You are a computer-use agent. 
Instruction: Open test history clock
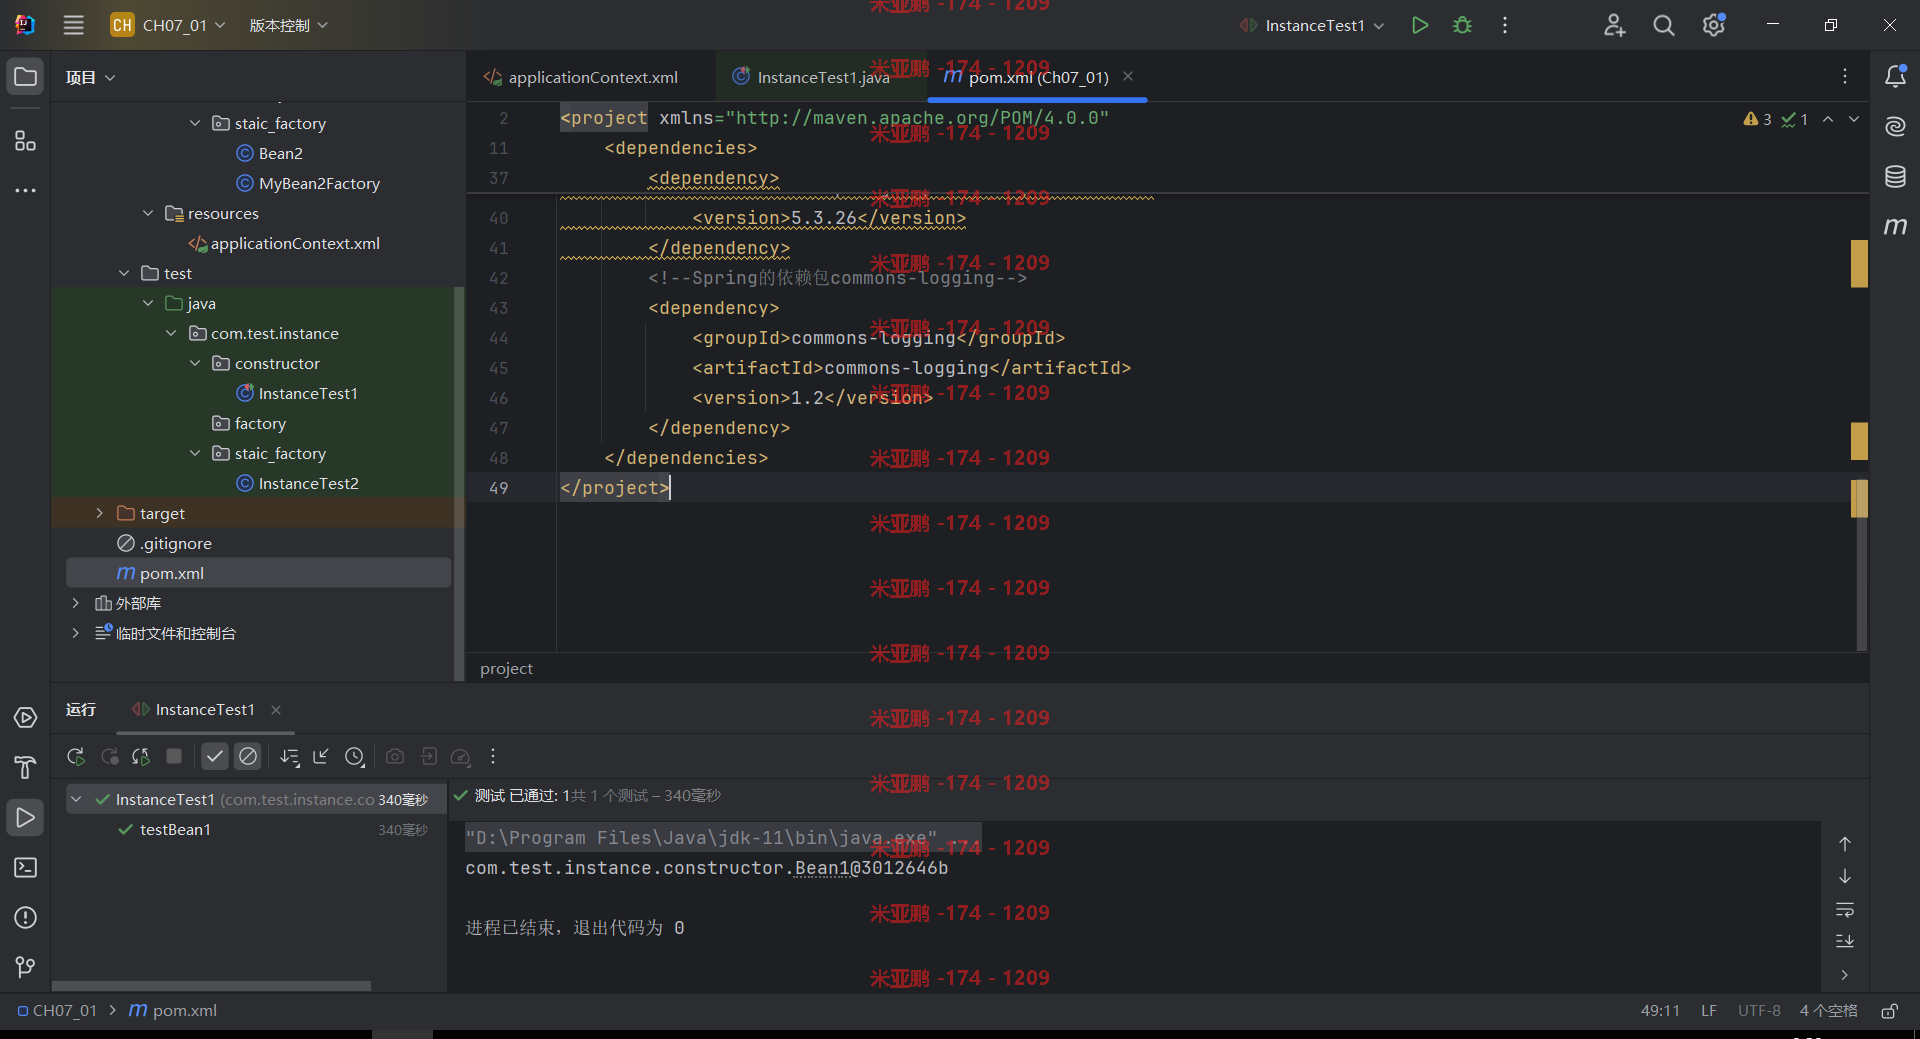pyautogui.click(x=354, y=757)
